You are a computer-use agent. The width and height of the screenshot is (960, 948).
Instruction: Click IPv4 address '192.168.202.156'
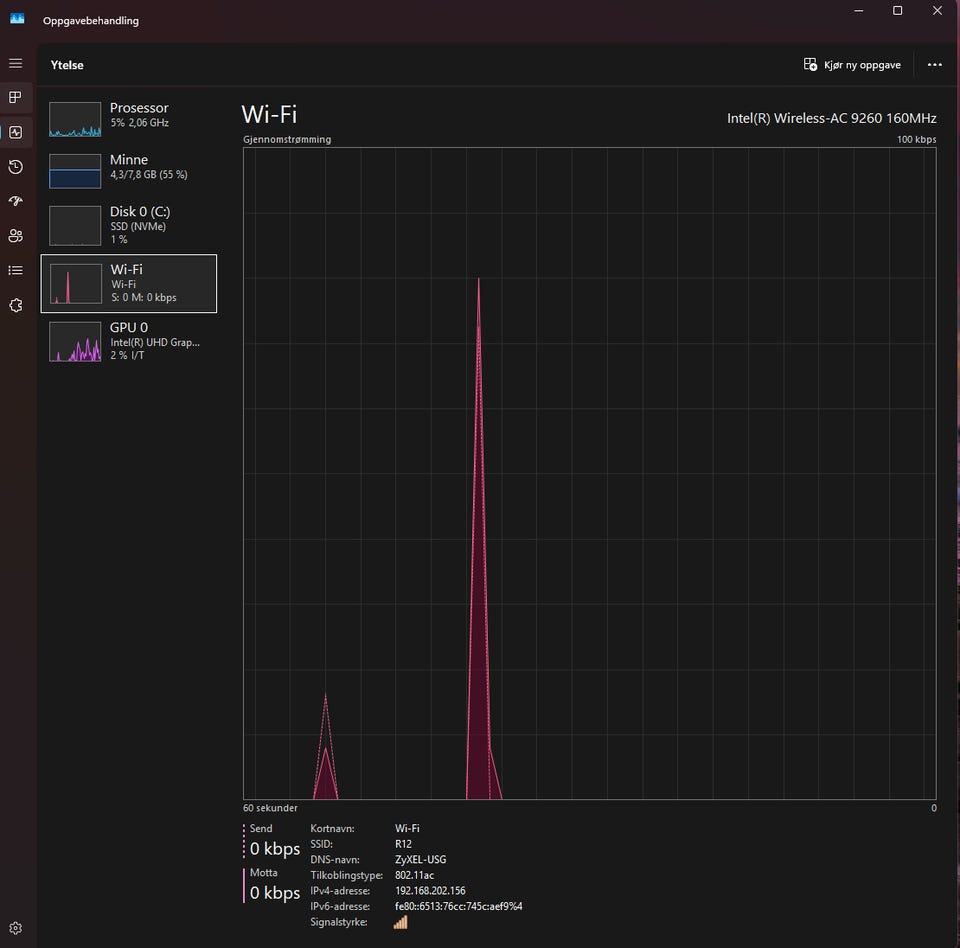[x=430, y=891]
